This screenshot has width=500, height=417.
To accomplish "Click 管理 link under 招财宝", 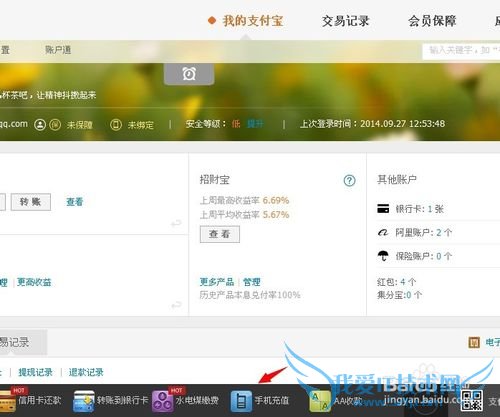I will (252, 282).
